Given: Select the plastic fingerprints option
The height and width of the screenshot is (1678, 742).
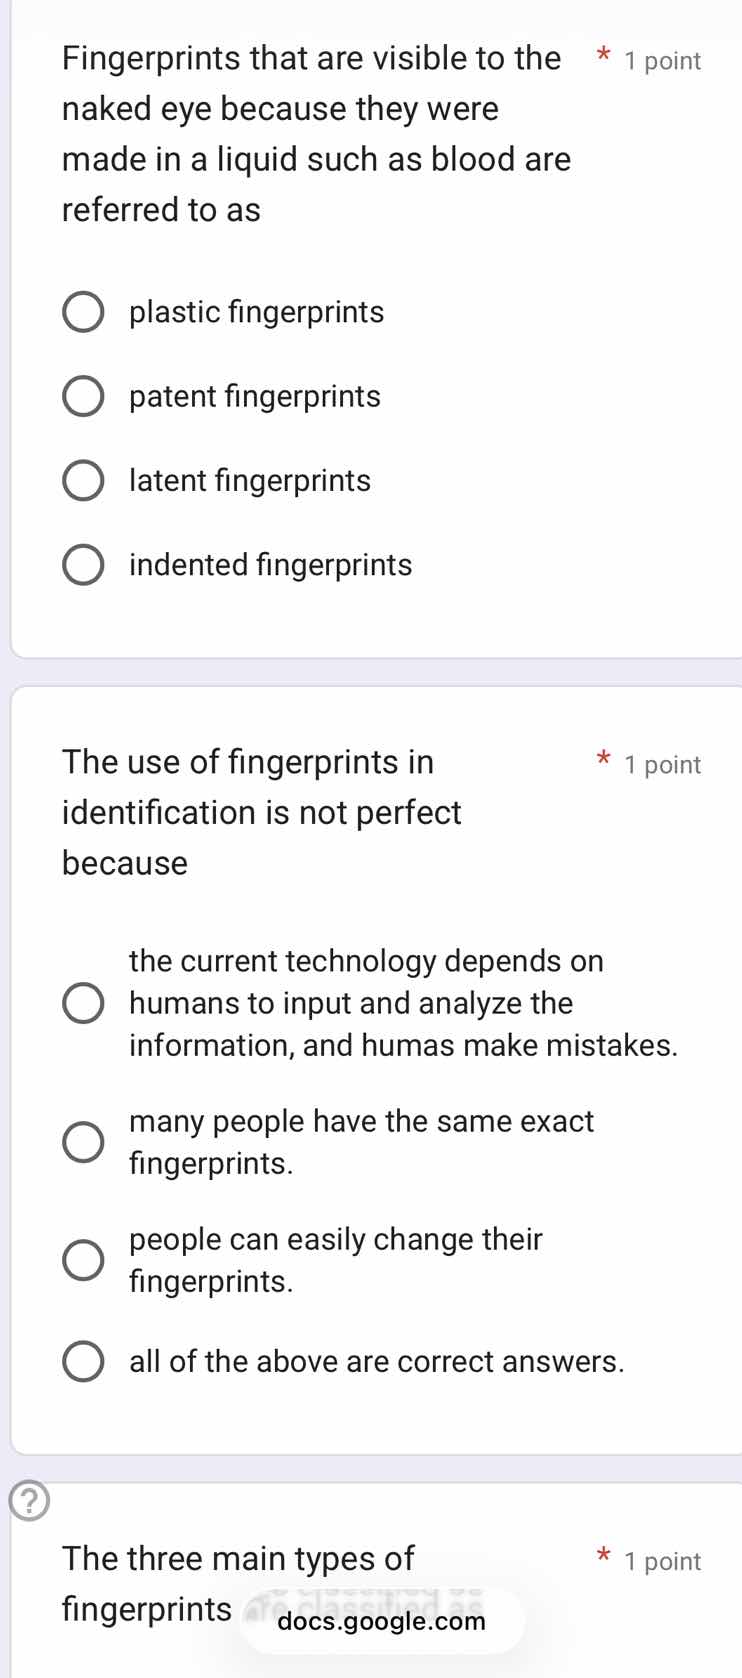Looking at the screenshot, I should 84,311.
